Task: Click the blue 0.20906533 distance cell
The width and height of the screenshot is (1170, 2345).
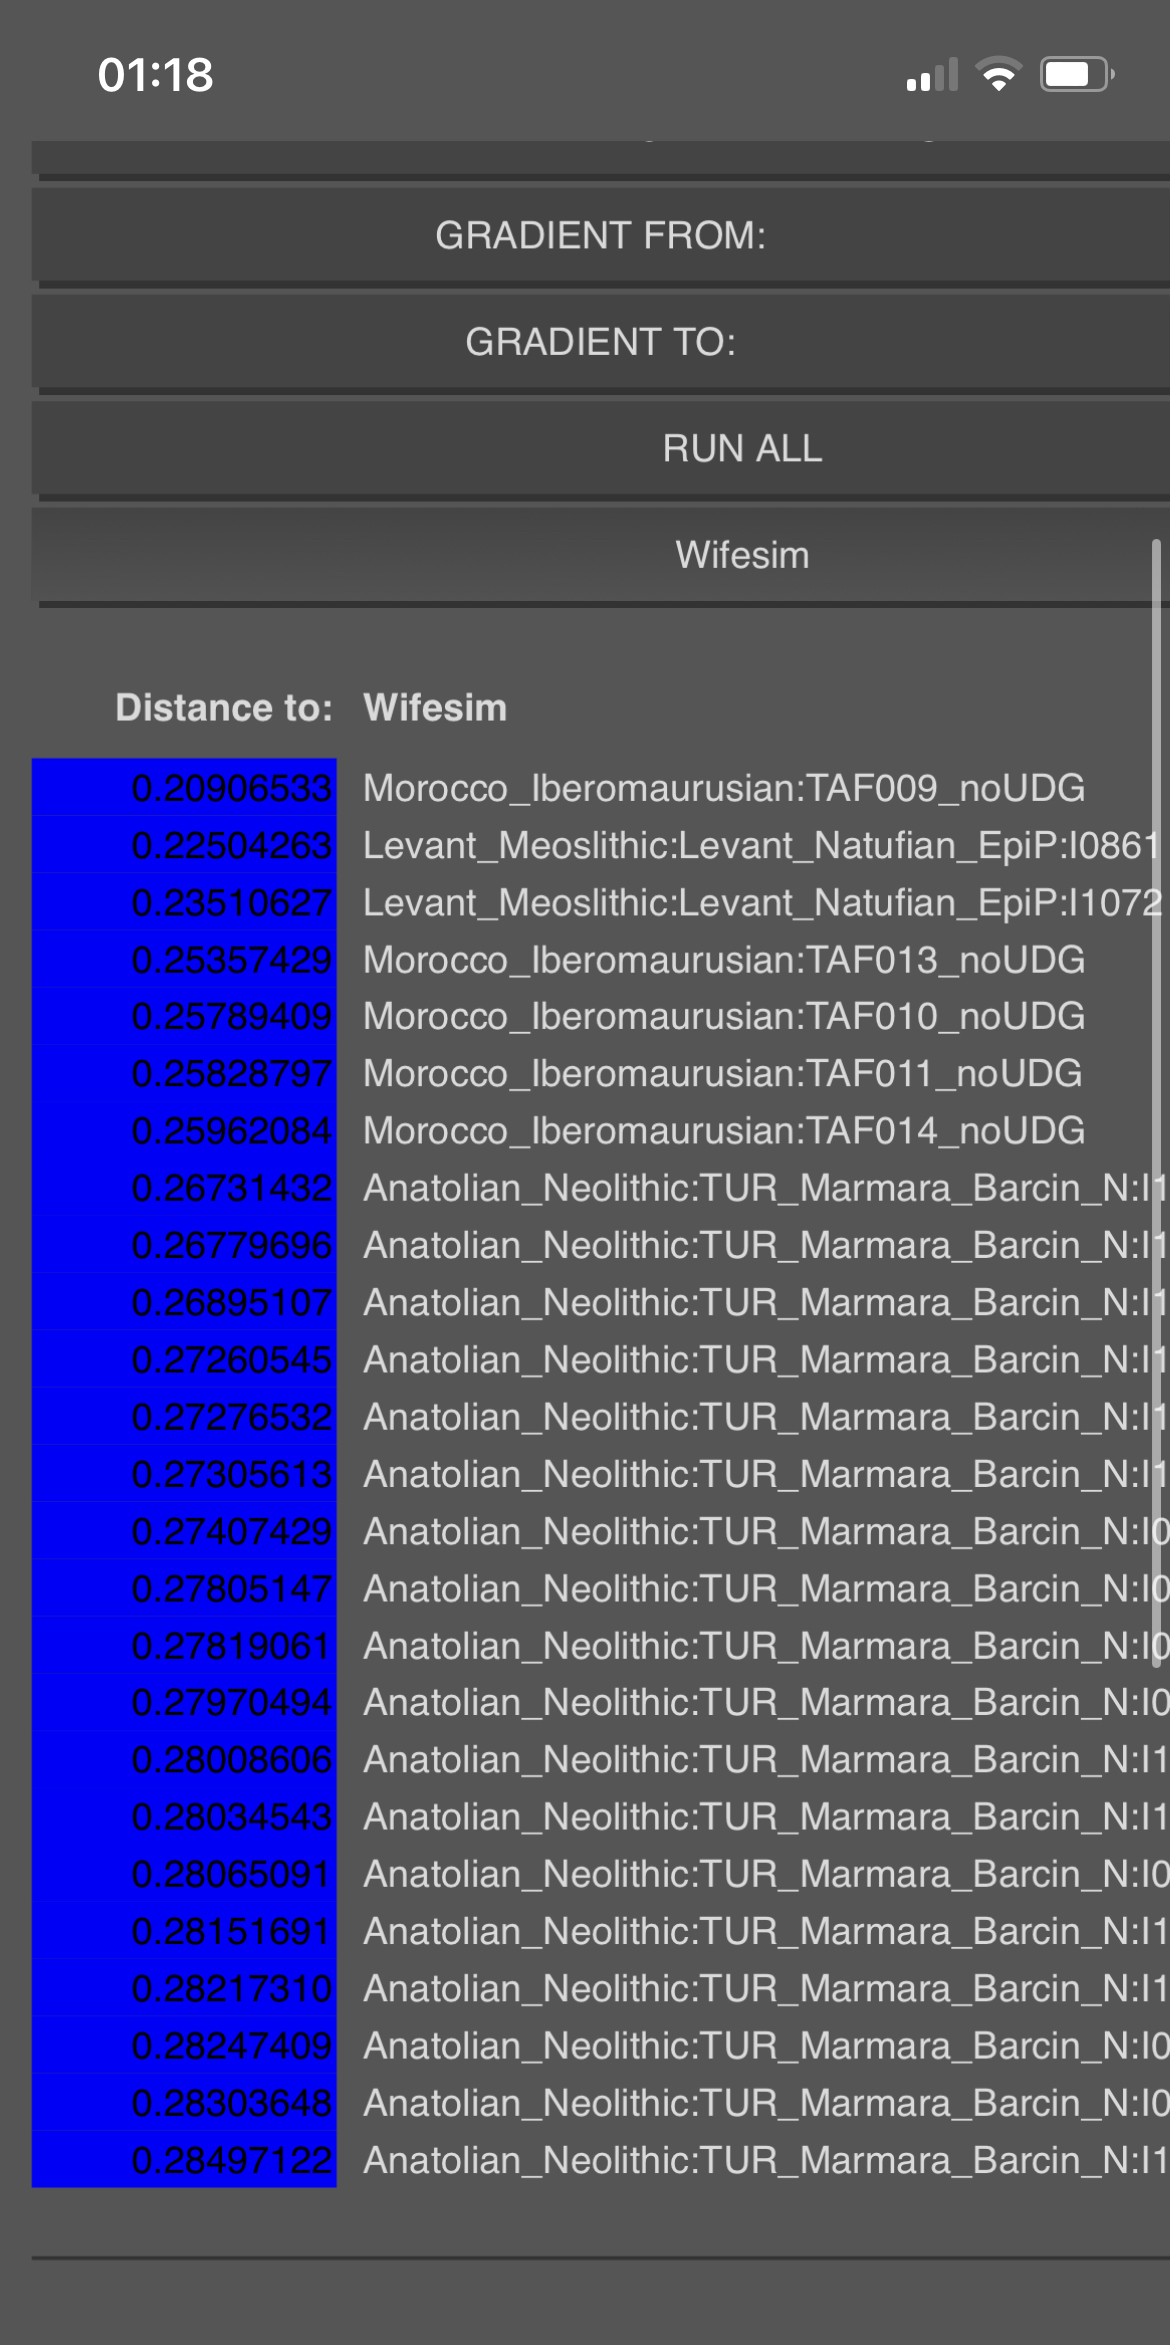Action: pos(184,788)
